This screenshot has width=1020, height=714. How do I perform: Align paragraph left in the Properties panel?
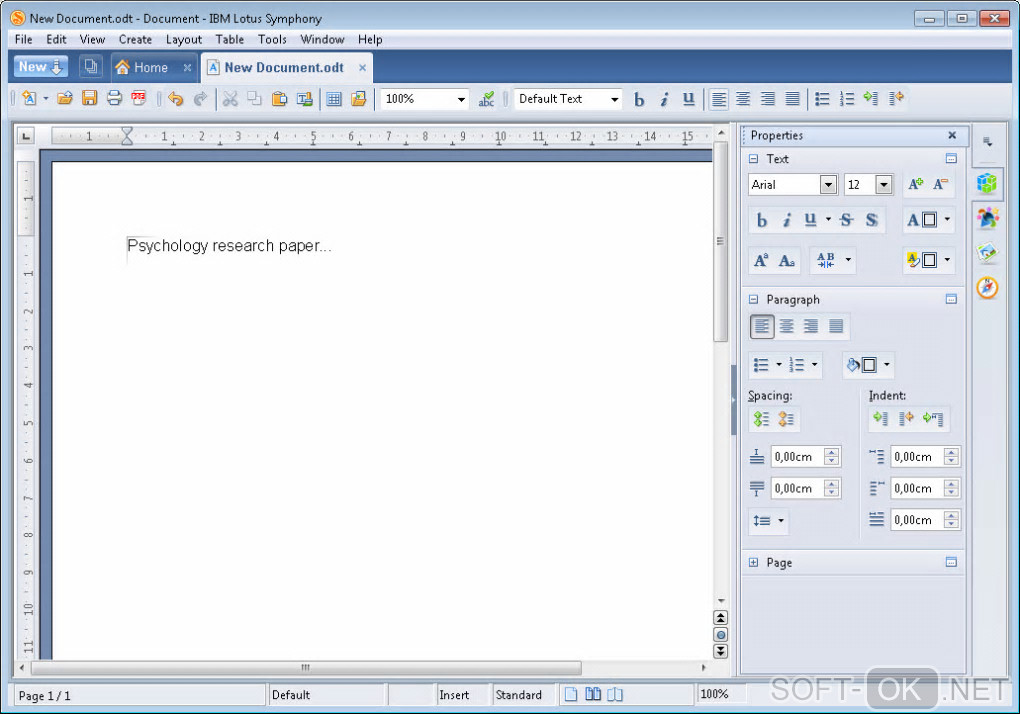pos(762,326)
